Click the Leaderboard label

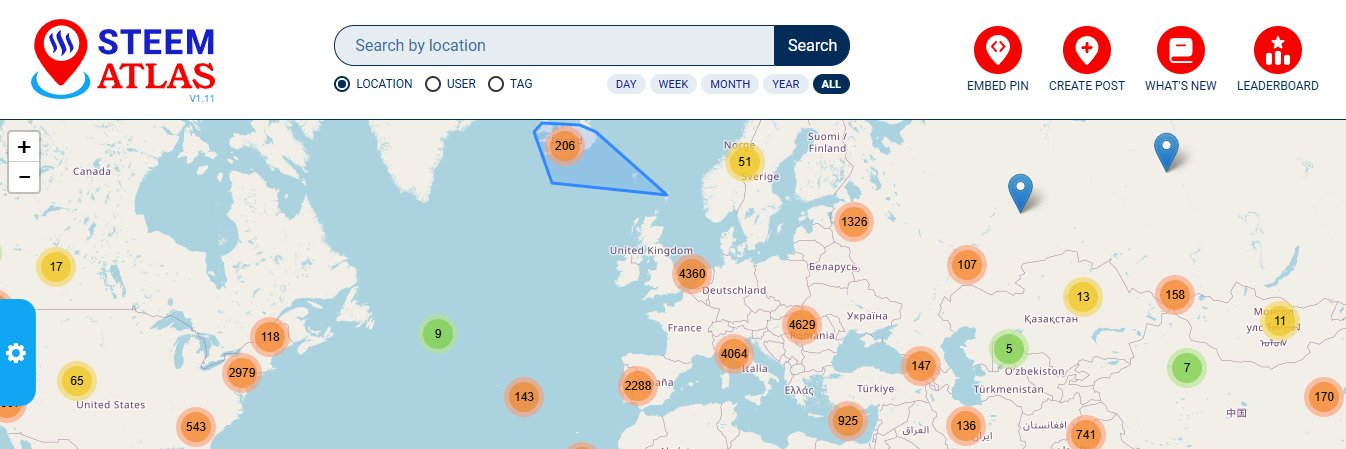click(x=1278, y=86)
